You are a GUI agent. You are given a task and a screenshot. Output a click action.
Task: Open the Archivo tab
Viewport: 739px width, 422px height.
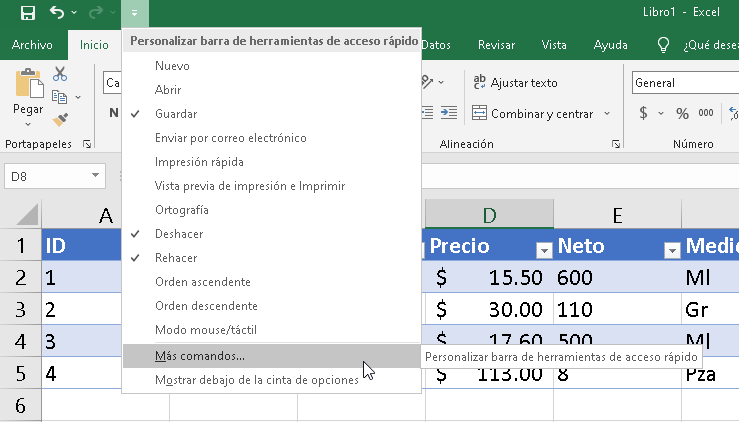[32, 45]
